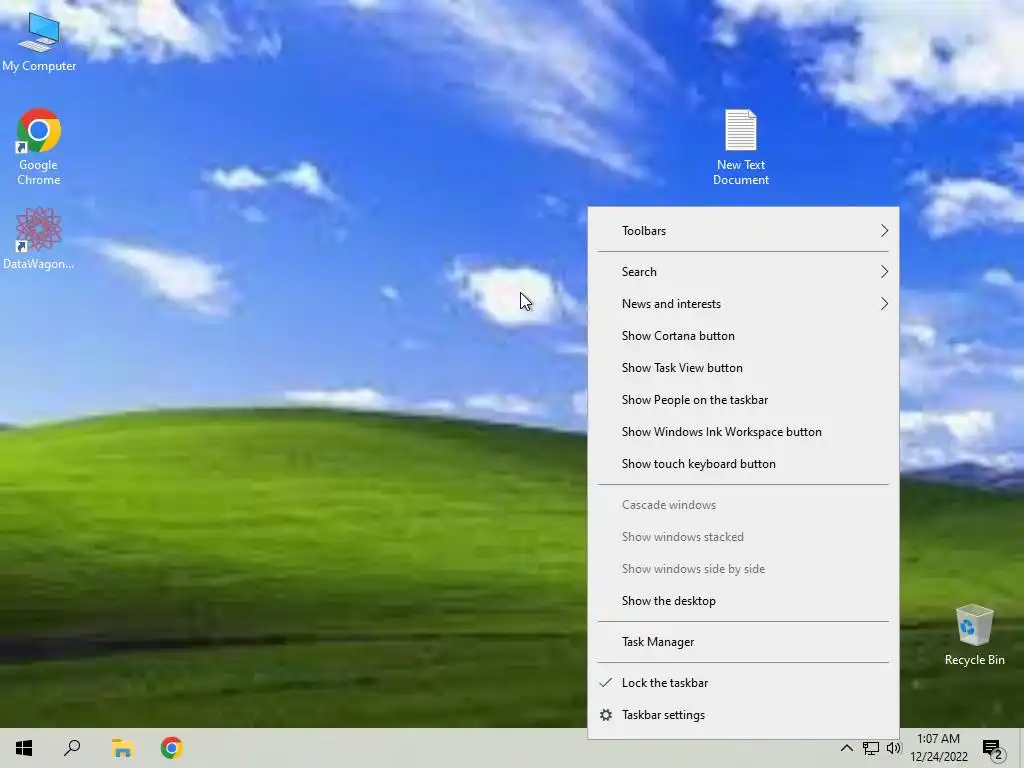This screenshot has width=1024, height=768.
Task: Show hidden system tray icons
Action: (x=846, y=748)
